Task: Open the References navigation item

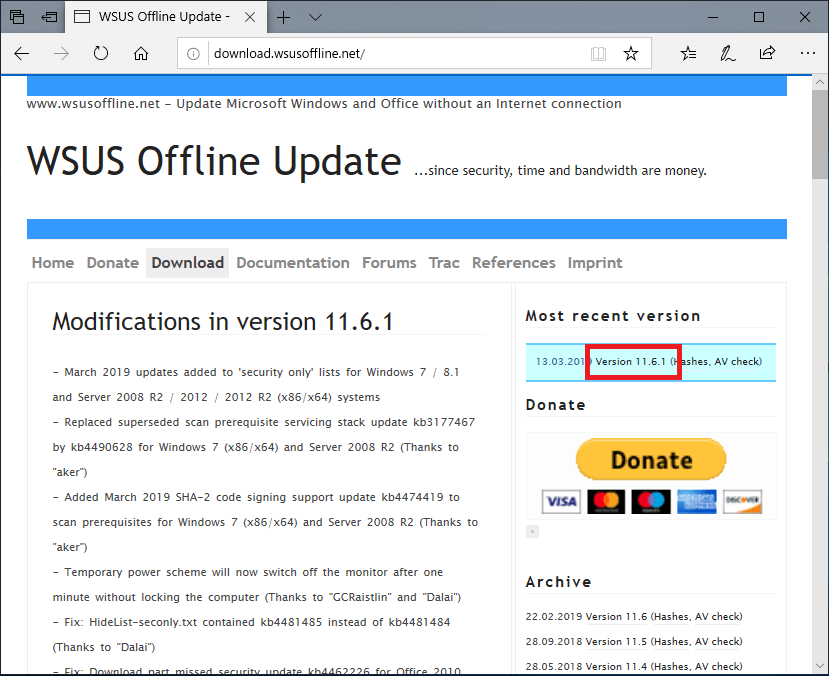Action: click(x=514, y=263)
